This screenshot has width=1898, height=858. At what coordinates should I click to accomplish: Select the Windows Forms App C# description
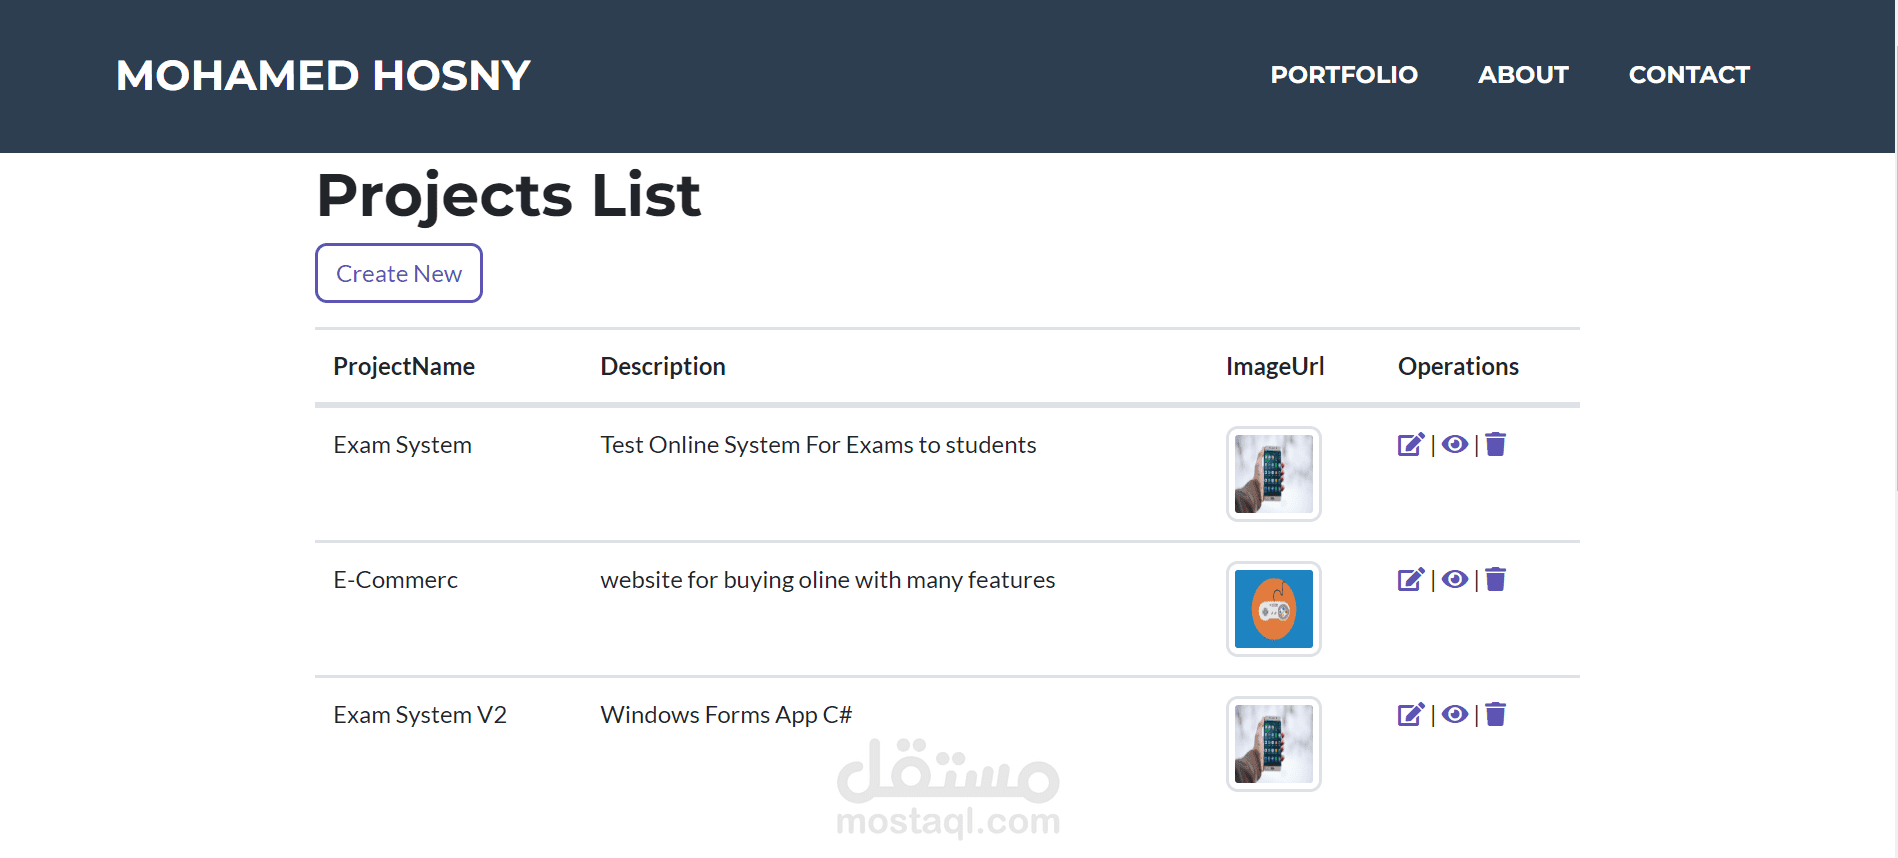pyautogui.click(x=726, y=715)
